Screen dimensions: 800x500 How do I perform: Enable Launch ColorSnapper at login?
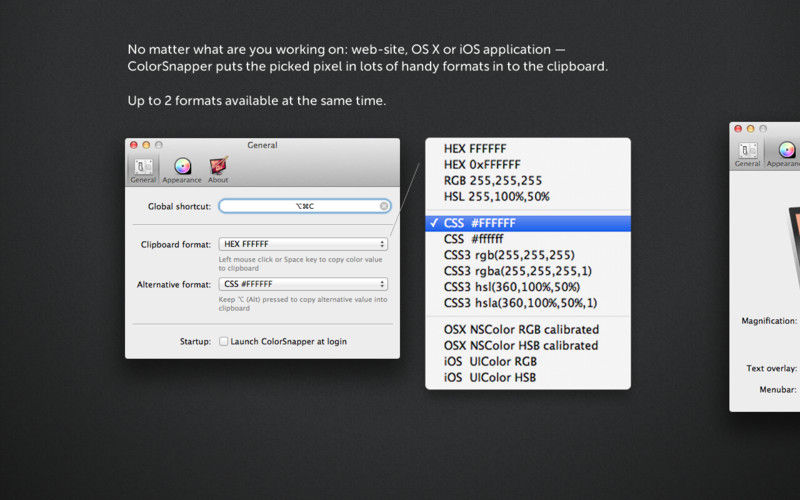223,341
